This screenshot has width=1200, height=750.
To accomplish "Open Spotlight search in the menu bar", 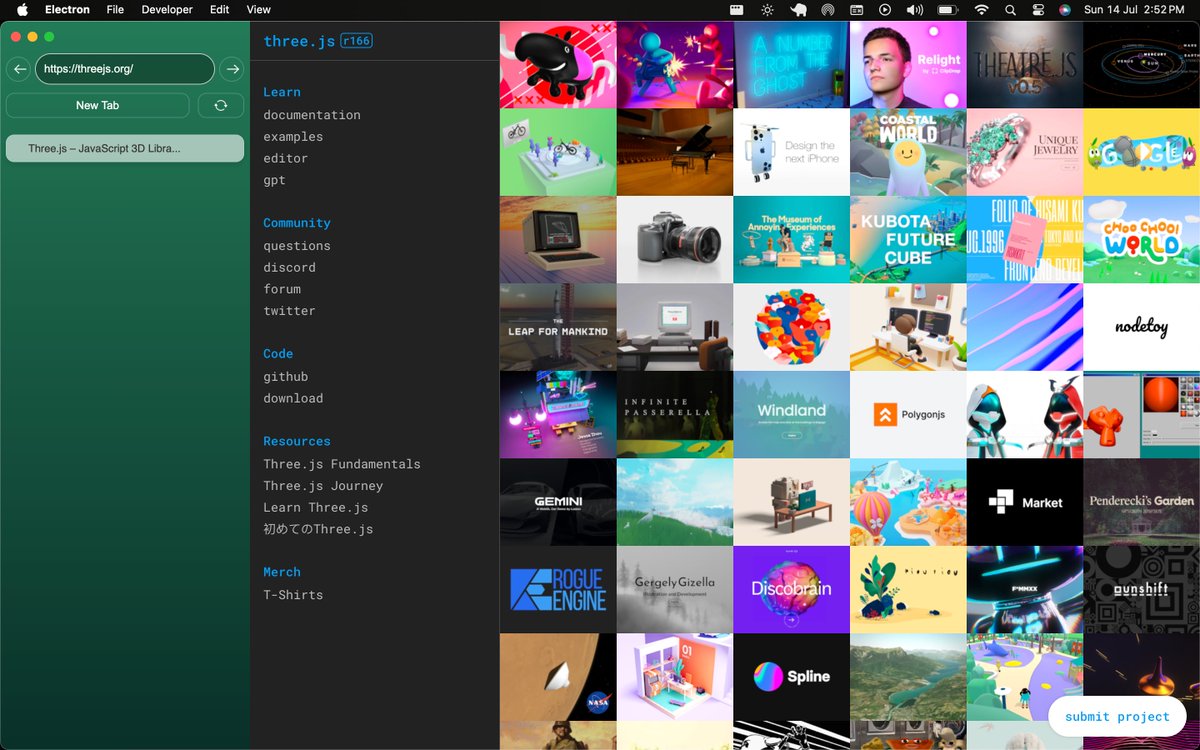I will click(1012, 10).
